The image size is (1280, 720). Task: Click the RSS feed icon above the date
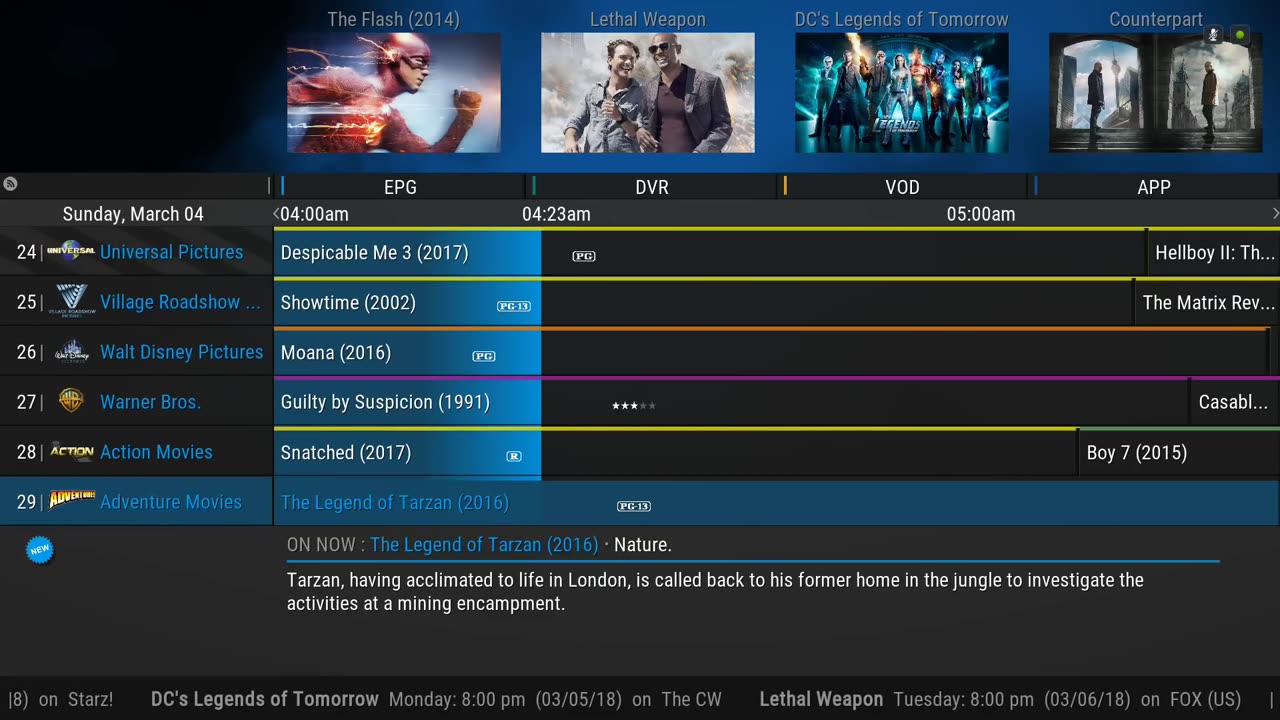[x=10, y=184]
